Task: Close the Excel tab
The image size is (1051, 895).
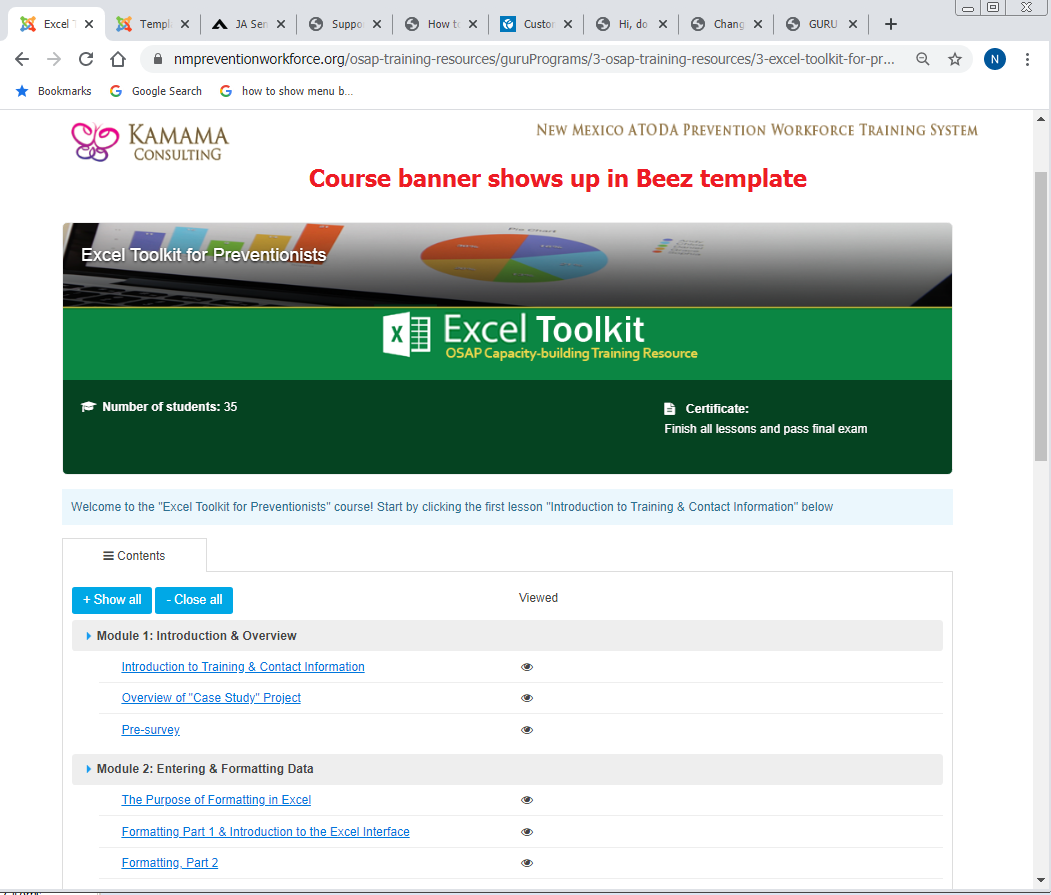Action: point(89,24)
